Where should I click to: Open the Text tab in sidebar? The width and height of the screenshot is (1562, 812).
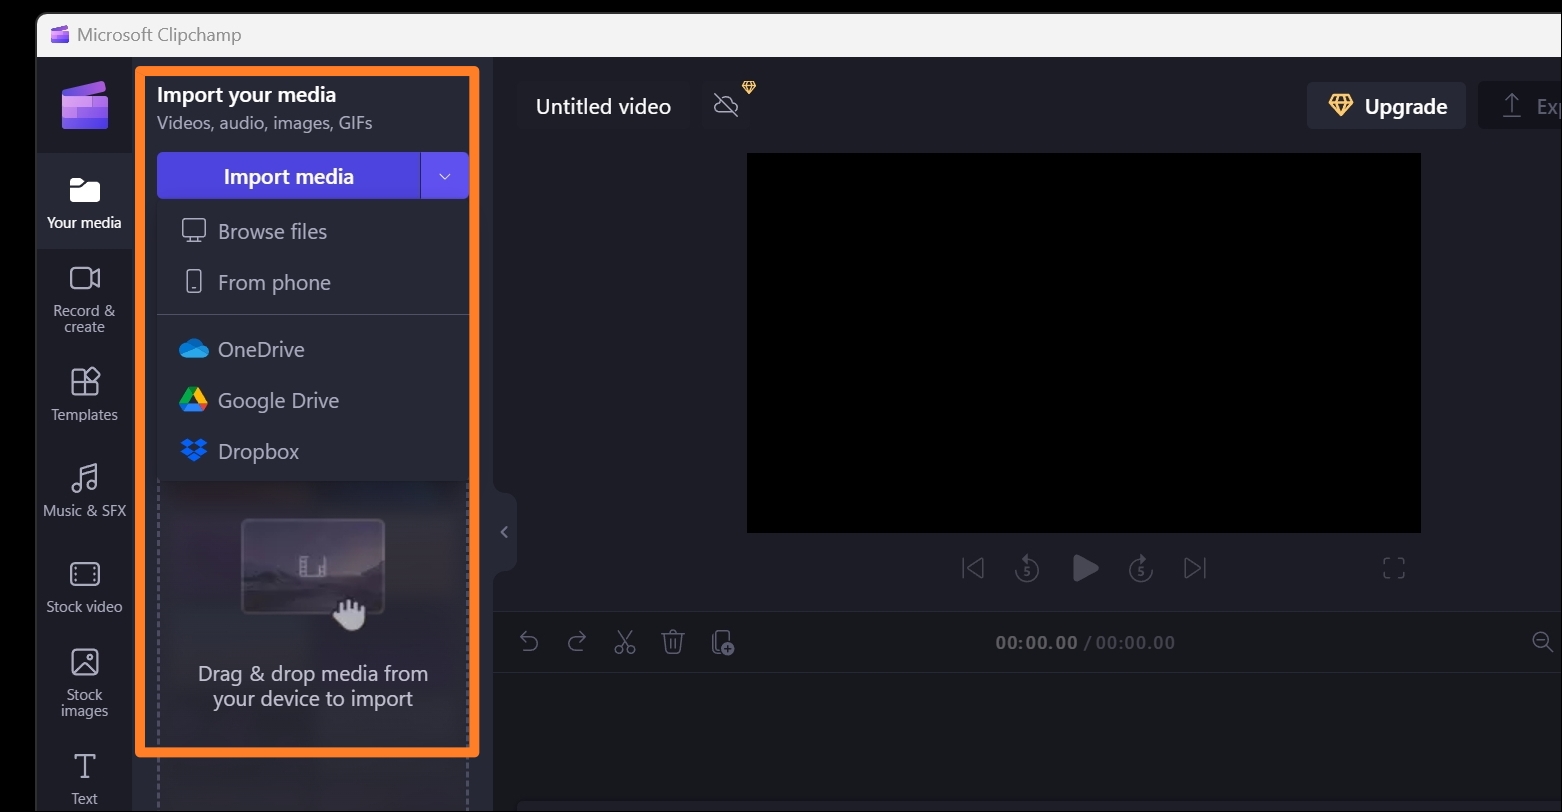[84, 778]
